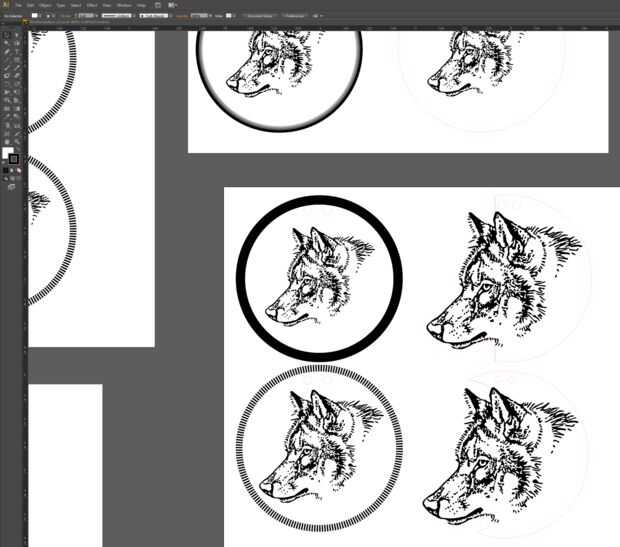
Task: Apply solid Color mode below fill swatches
Action: pyautogui.click(x=6, y=170)
